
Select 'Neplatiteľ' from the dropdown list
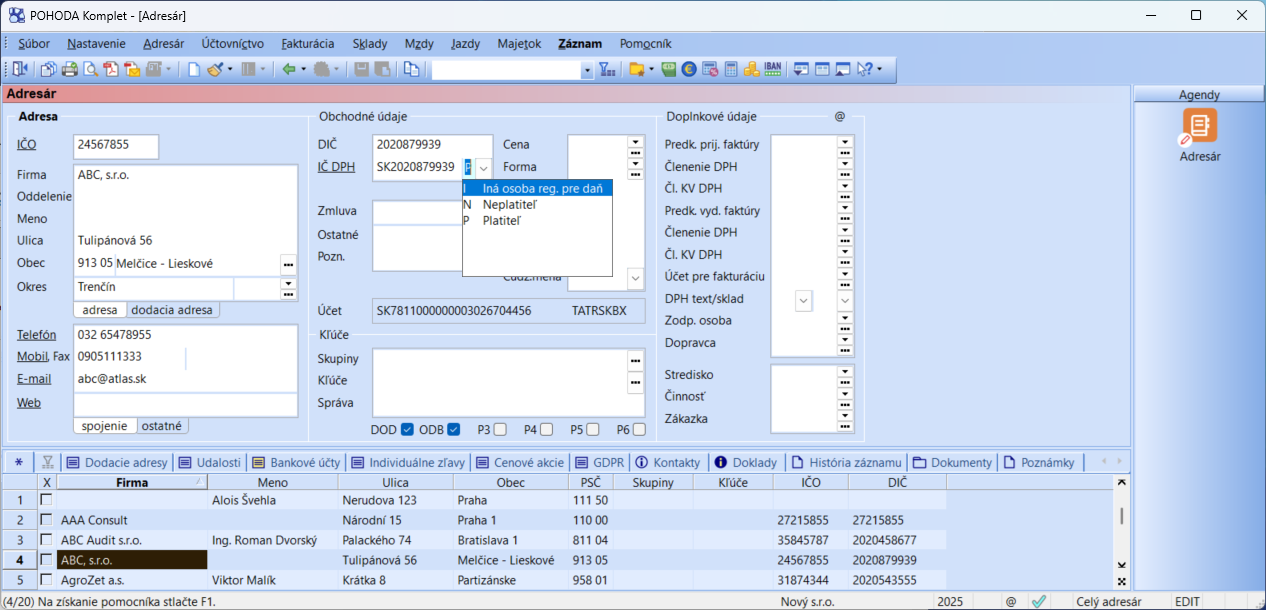(509, 204)
